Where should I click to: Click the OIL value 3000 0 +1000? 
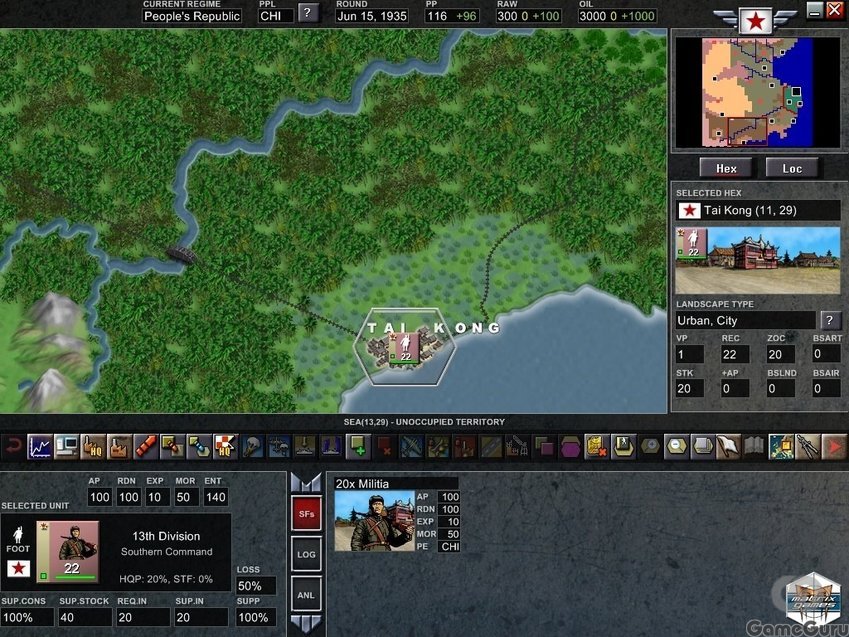tap(617, 16)
